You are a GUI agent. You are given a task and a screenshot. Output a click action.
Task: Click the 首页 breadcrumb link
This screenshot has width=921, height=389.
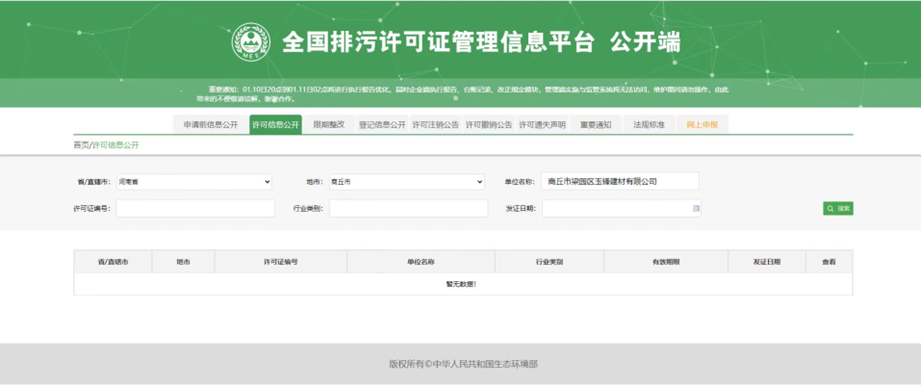(x=81, y=145)
